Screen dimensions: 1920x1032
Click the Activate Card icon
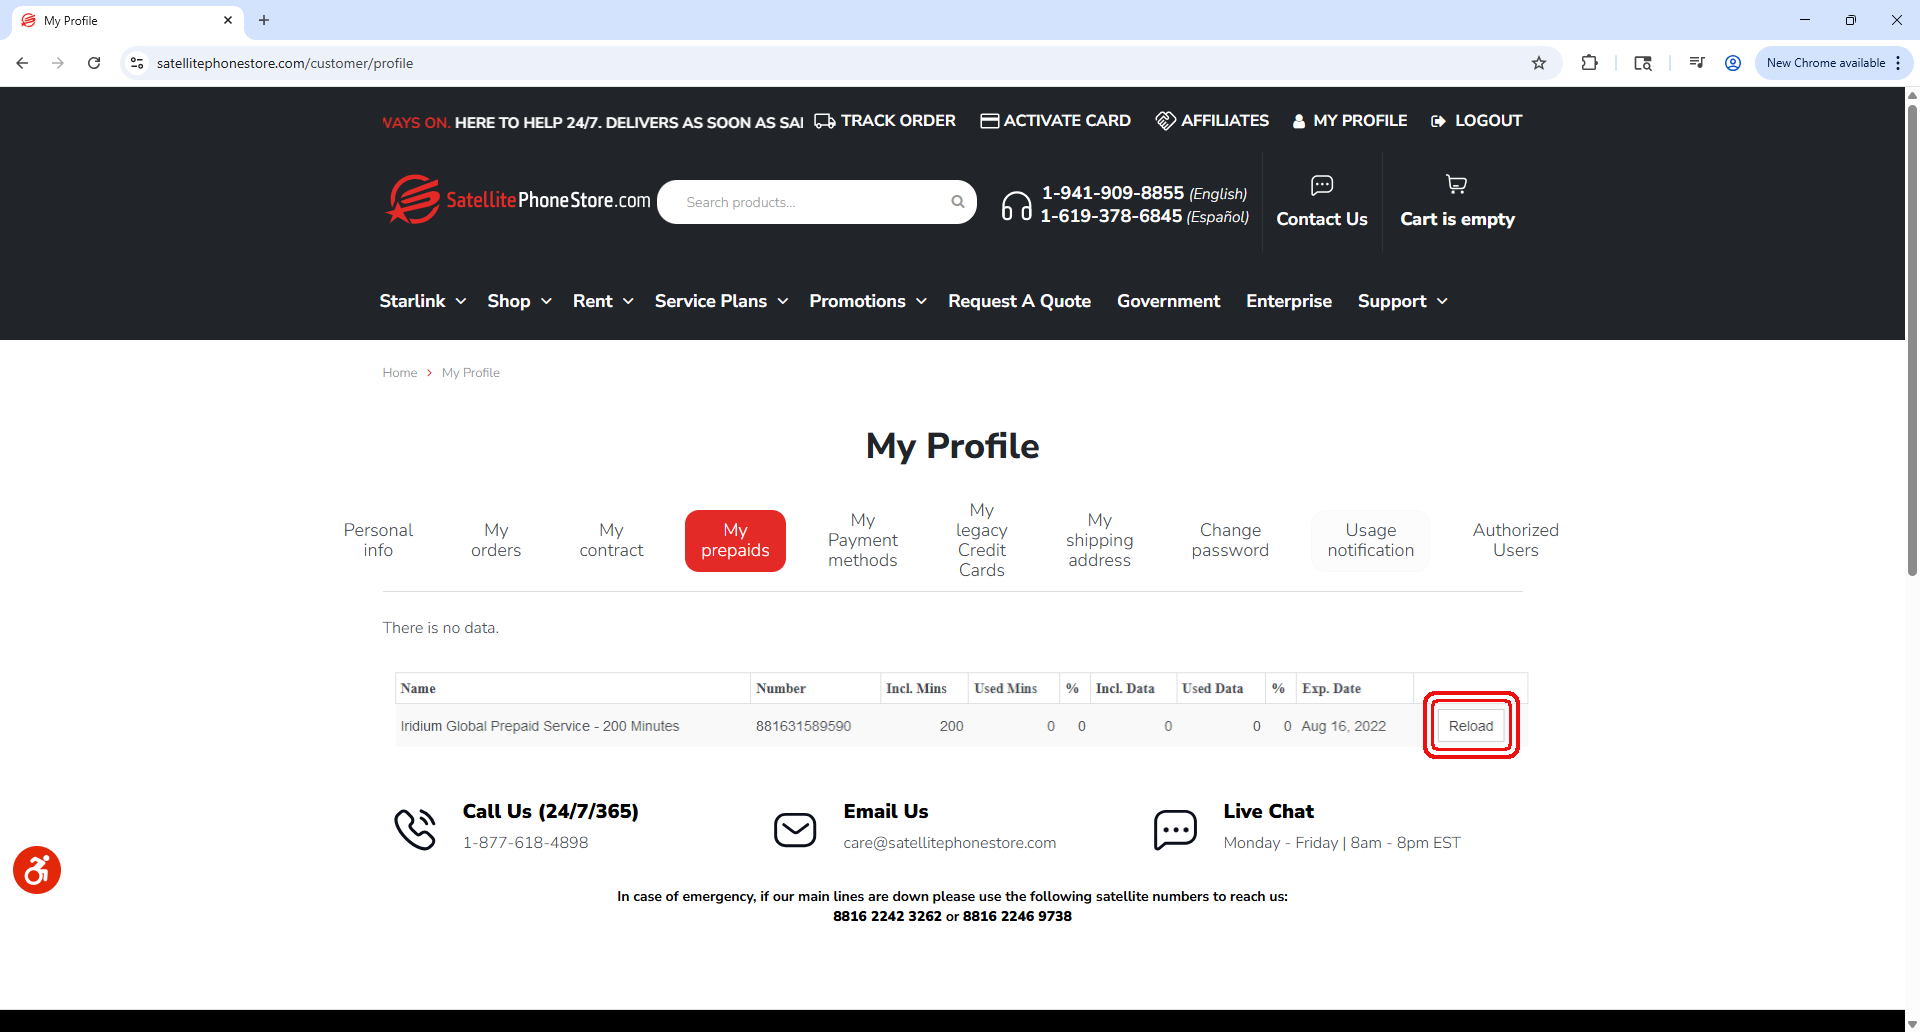pos(989,121)
